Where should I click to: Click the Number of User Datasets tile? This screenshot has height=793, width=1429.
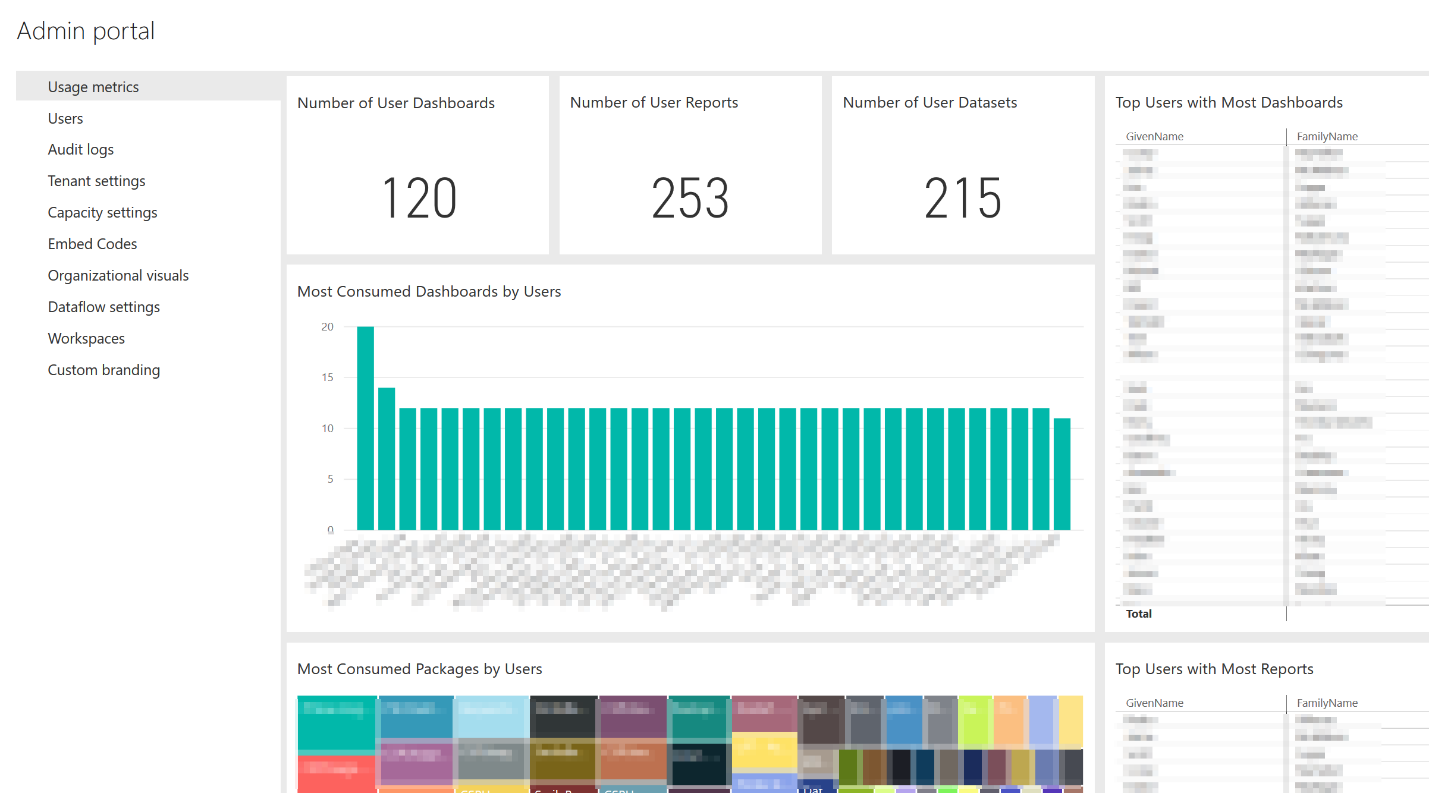tap(963, 165)
